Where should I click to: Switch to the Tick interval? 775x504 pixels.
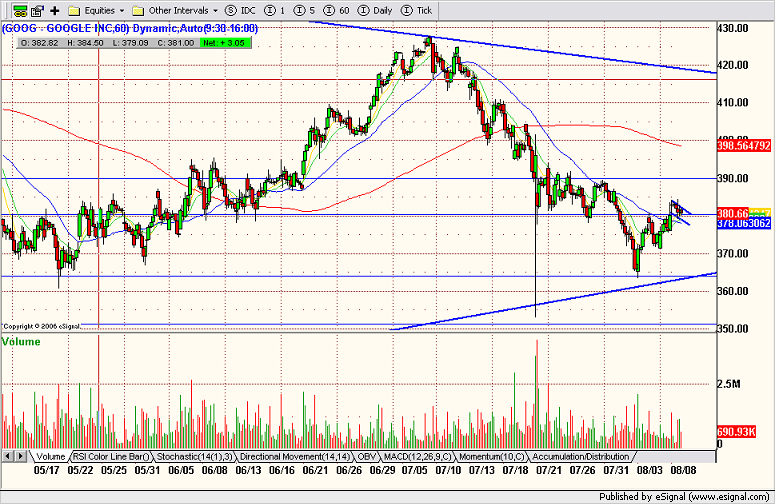tap(417, 10)
